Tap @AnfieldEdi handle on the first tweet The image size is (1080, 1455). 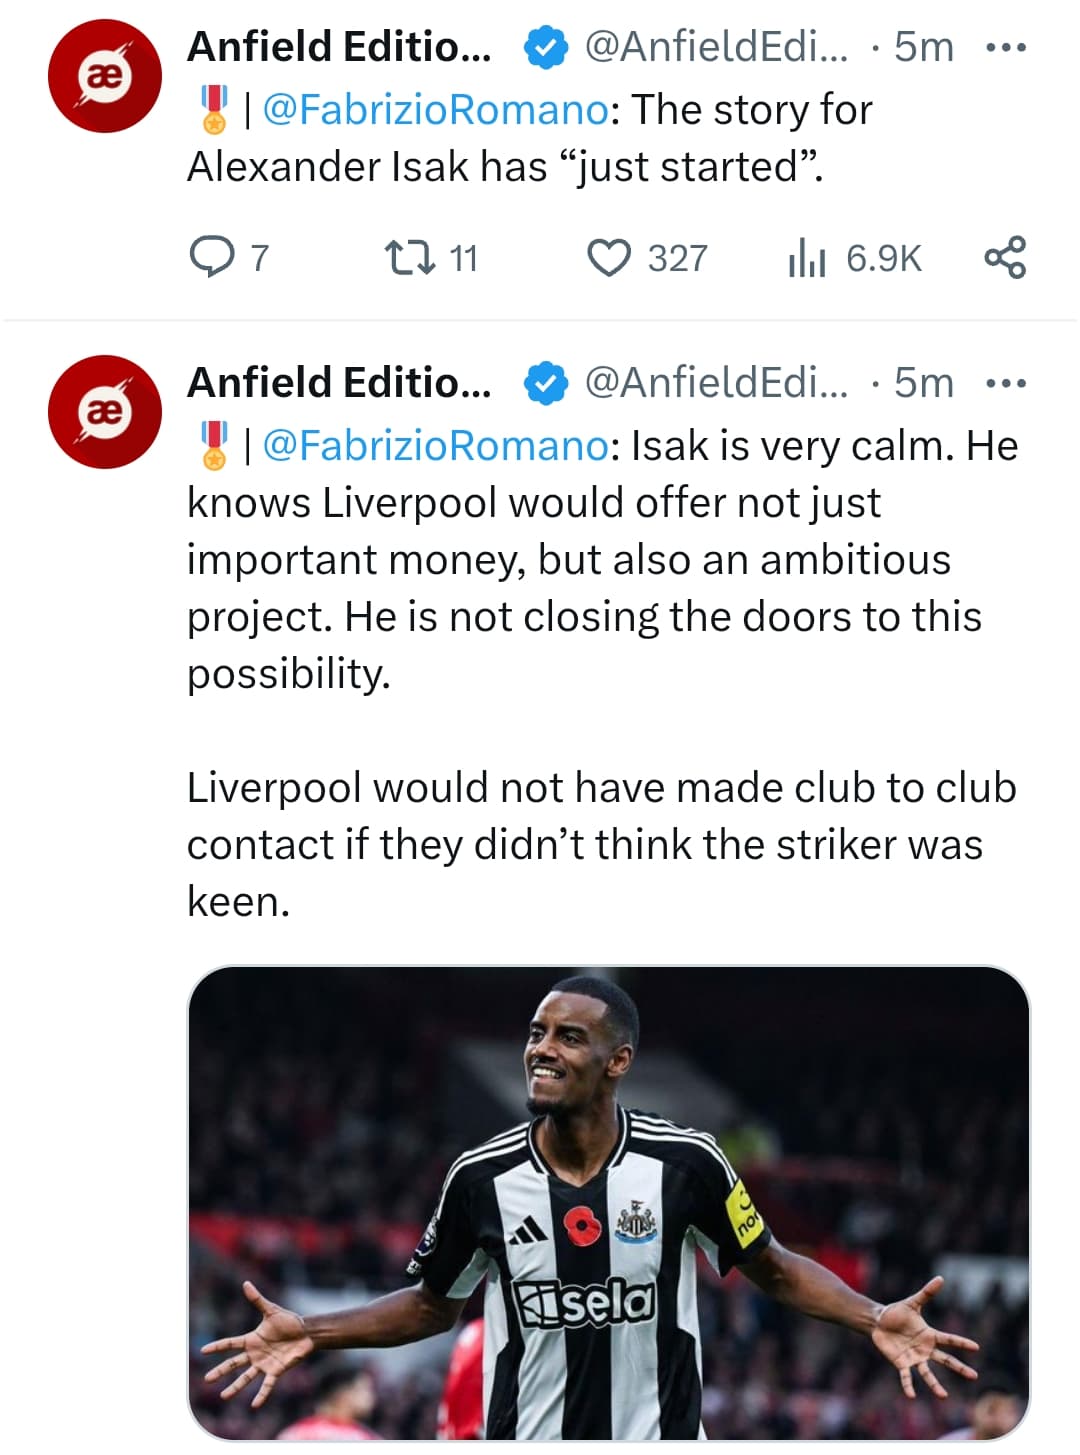(715, 47)
